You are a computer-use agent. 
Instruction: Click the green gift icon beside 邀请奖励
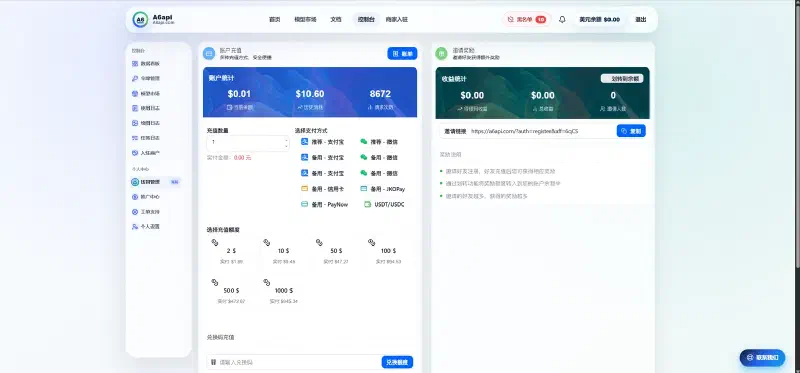point(441,53)
